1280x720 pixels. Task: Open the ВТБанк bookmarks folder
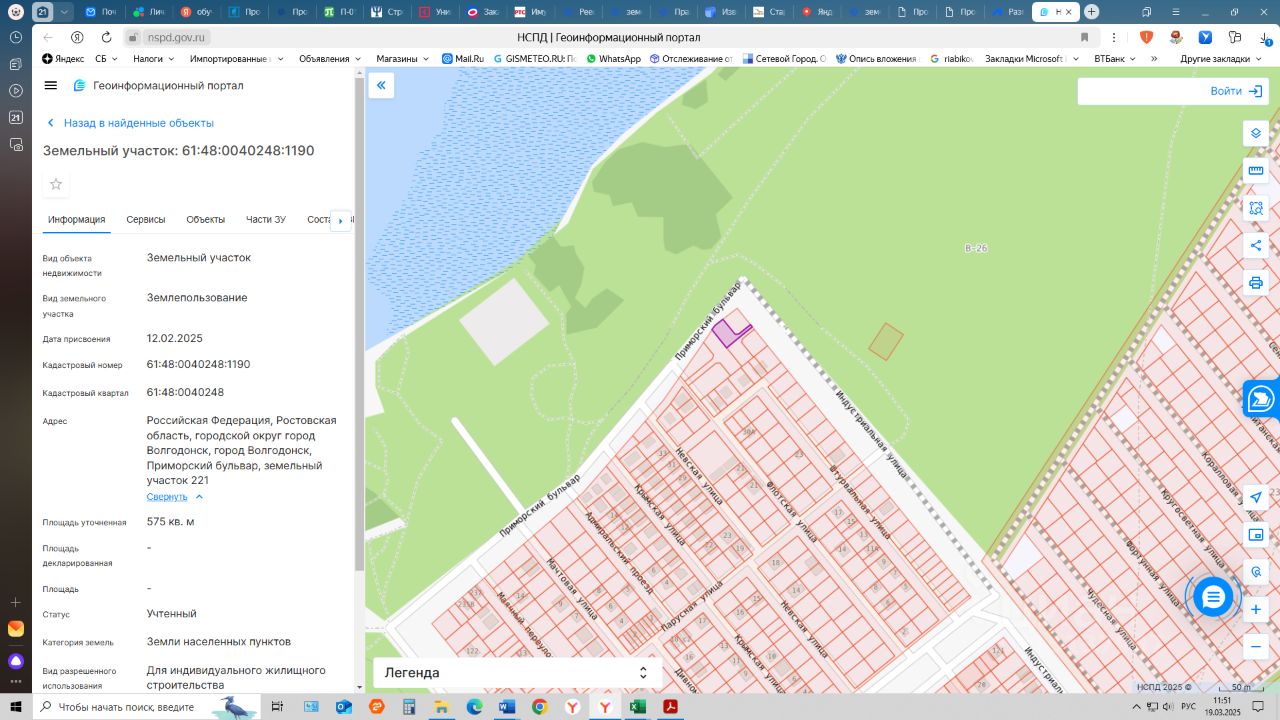(1115, 59)
